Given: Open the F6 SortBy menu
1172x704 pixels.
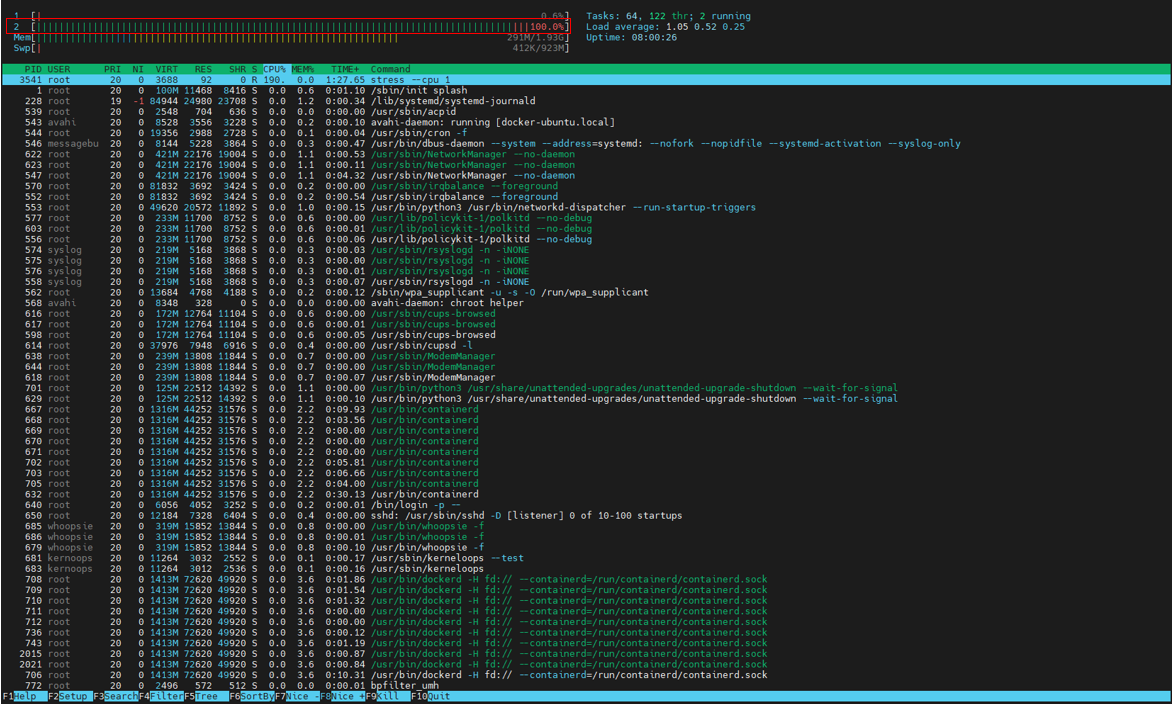Looking at the screenshot, I should coord(251,696).
